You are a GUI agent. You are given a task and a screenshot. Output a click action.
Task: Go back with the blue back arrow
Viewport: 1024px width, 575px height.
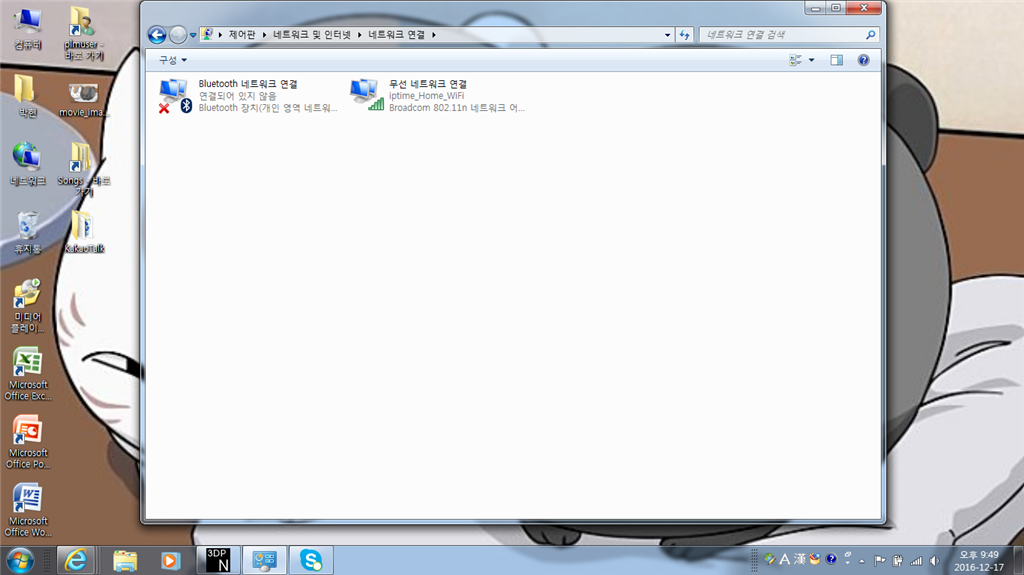coord(157,35)
